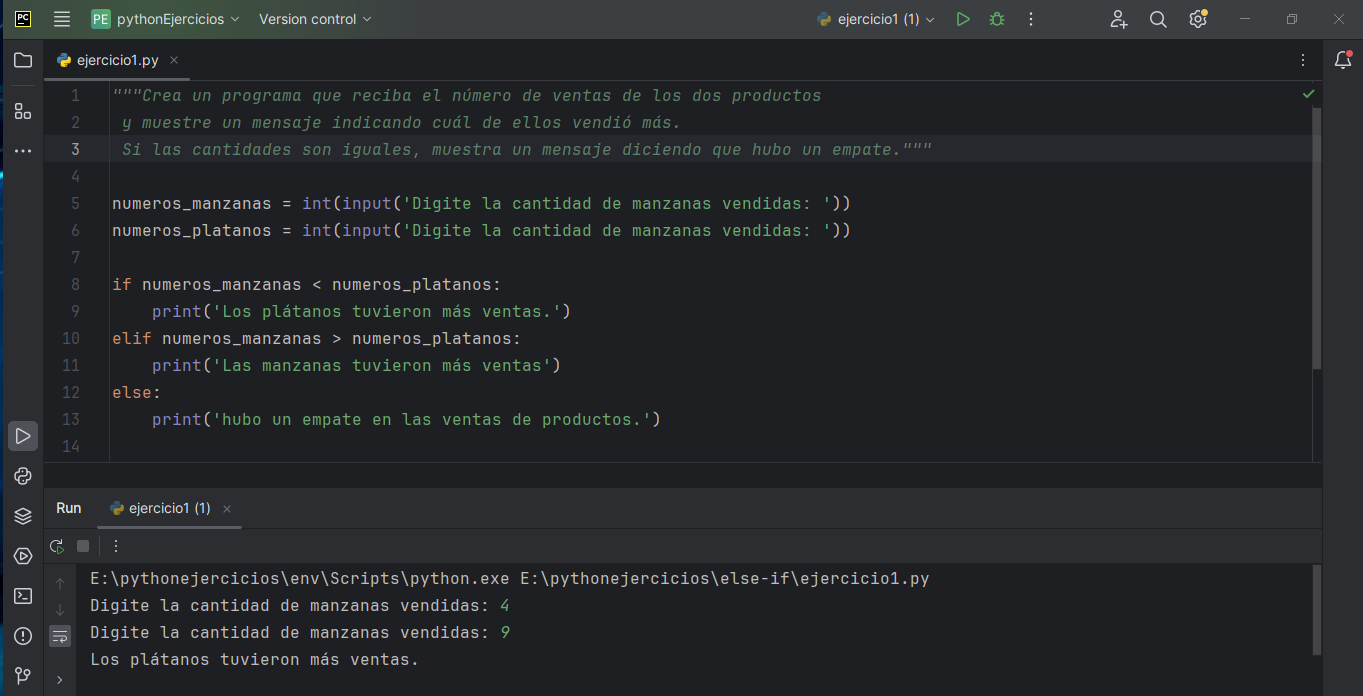This screenshot has width=1363, height=696.
Task: Open the ejercicio1 (1) run configuration dropdown
Action: [877, 19]
